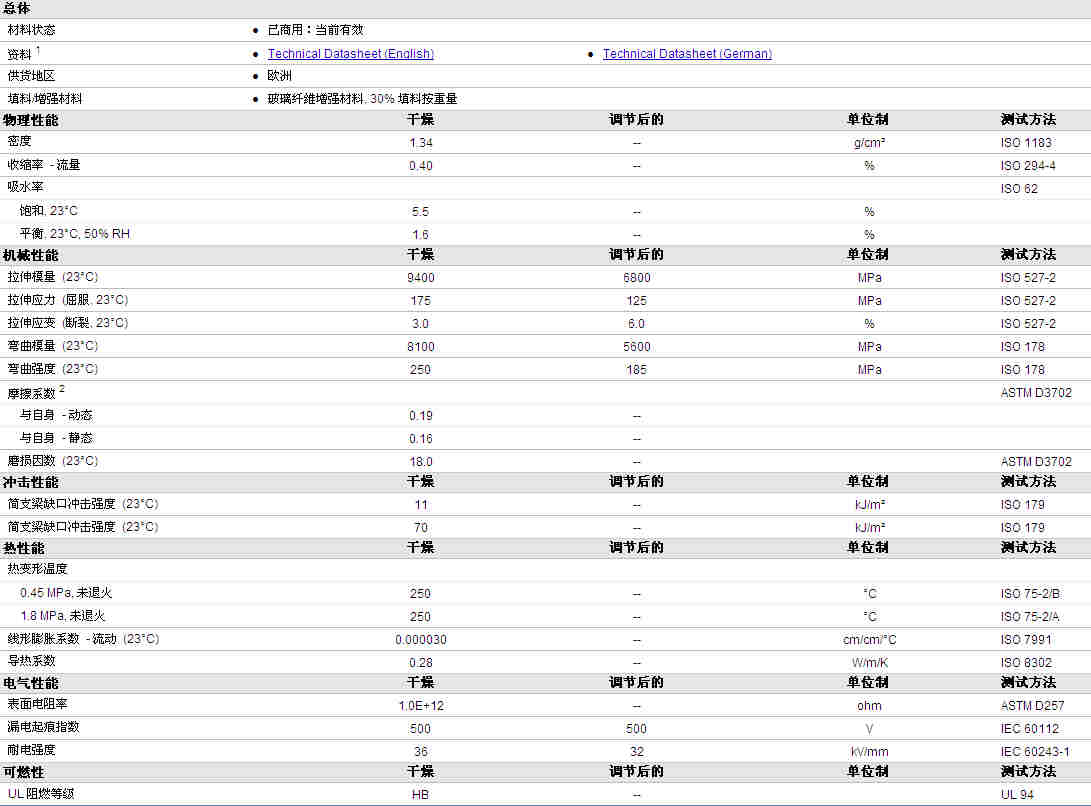Click the '吸水率' row label
The height and width of the screenshot is (806, 1091).
[x=25, y=187]
